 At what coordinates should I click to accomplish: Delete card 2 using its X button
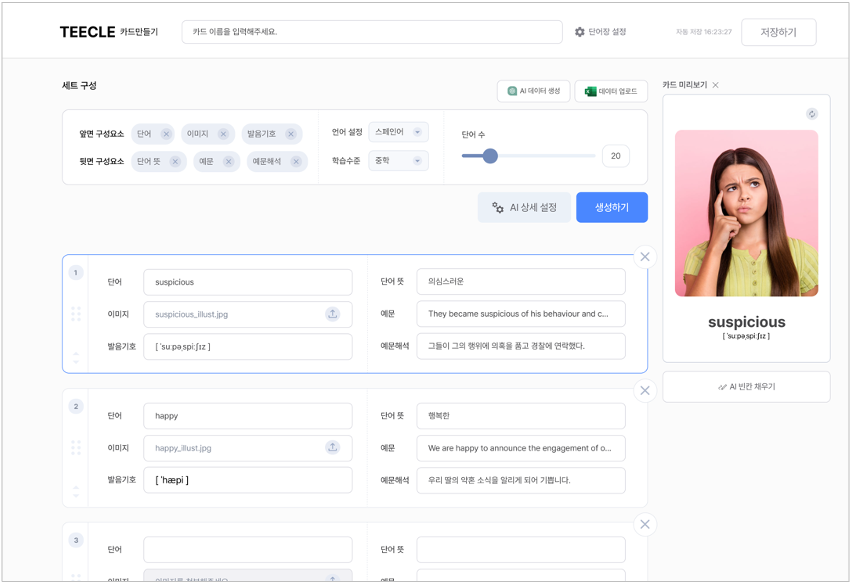(x=644, y=390)
